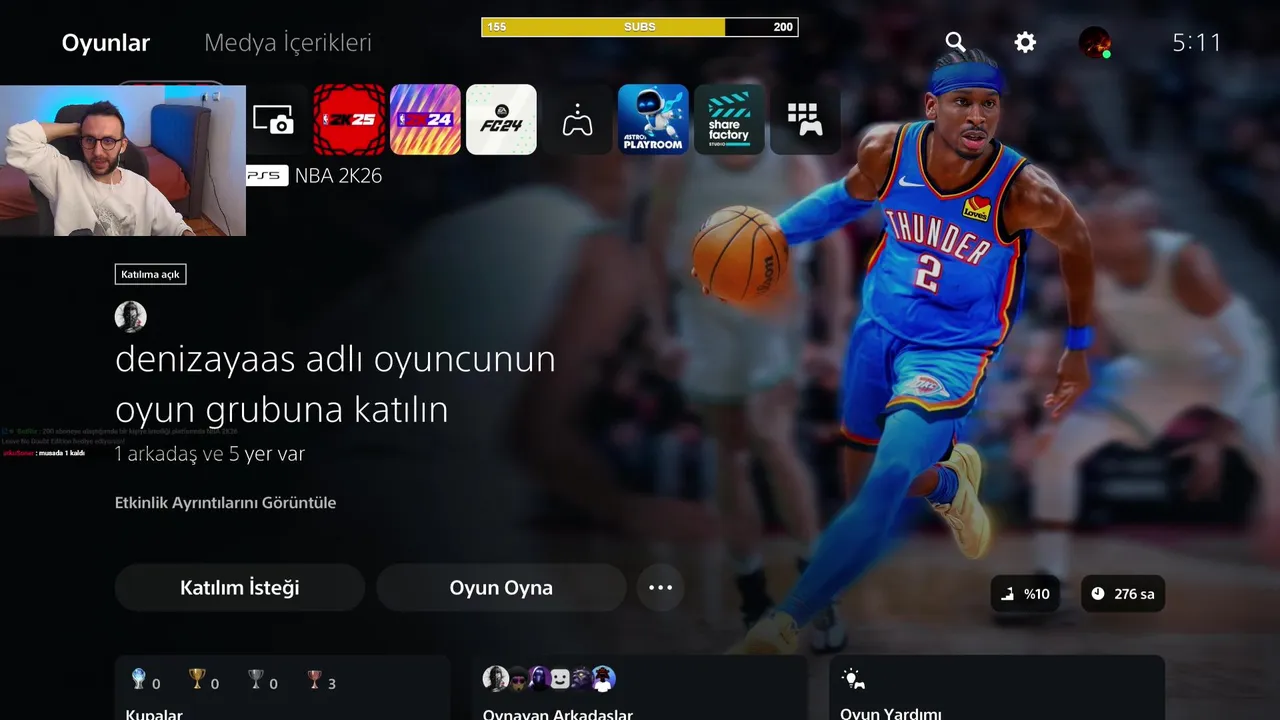Image resolution: width=1280 pixels, height=720 pixels.
Task: Click the 5:11 clock
Action: [x=1197, y=42]
